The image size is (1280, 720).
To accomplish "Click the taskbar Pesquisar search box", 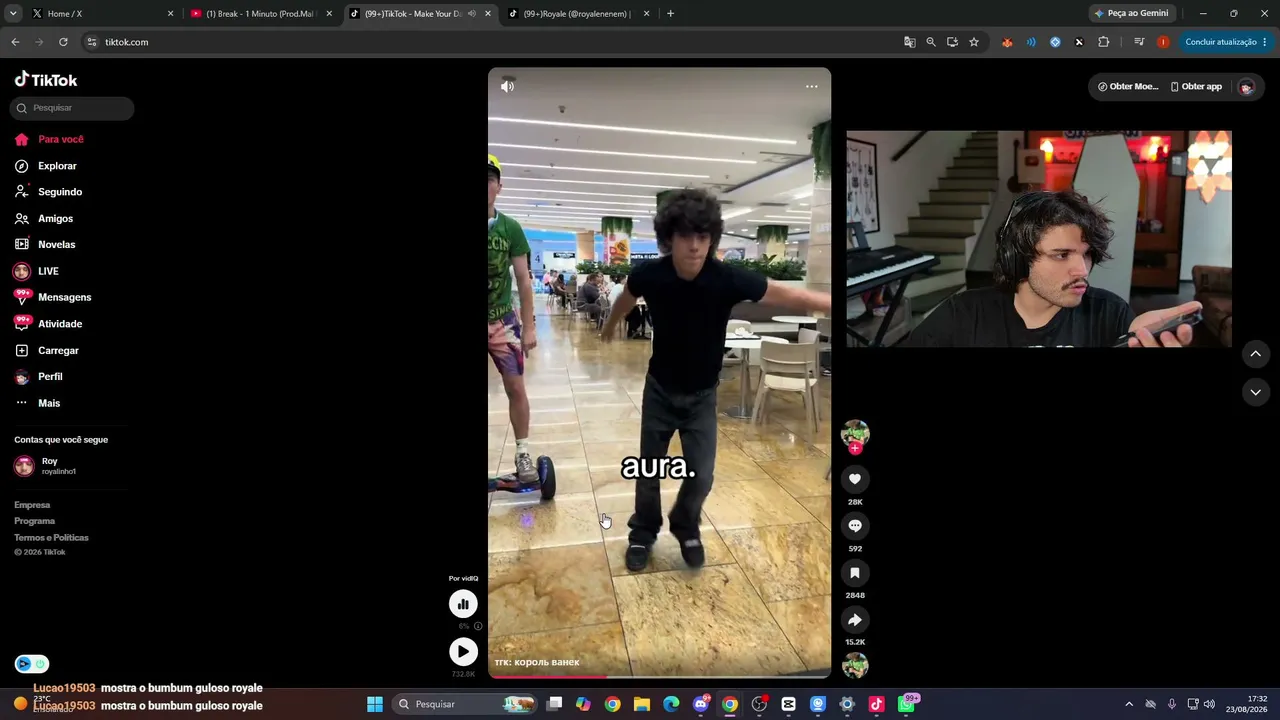I will (x=465, y=704).
